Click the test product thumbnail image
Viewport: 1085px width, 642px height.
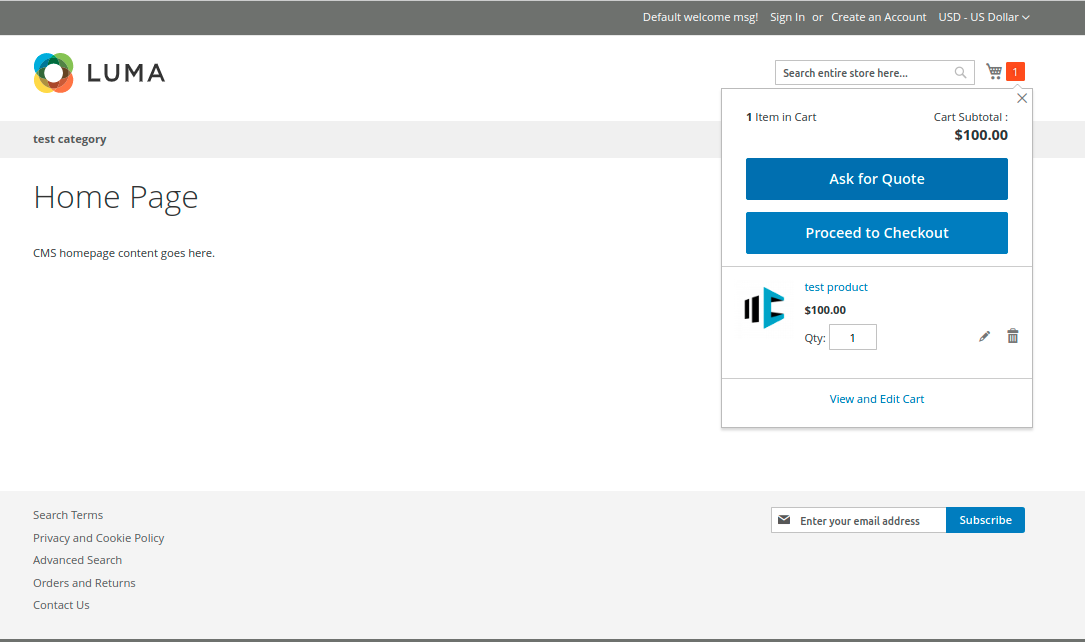point(764,308)
